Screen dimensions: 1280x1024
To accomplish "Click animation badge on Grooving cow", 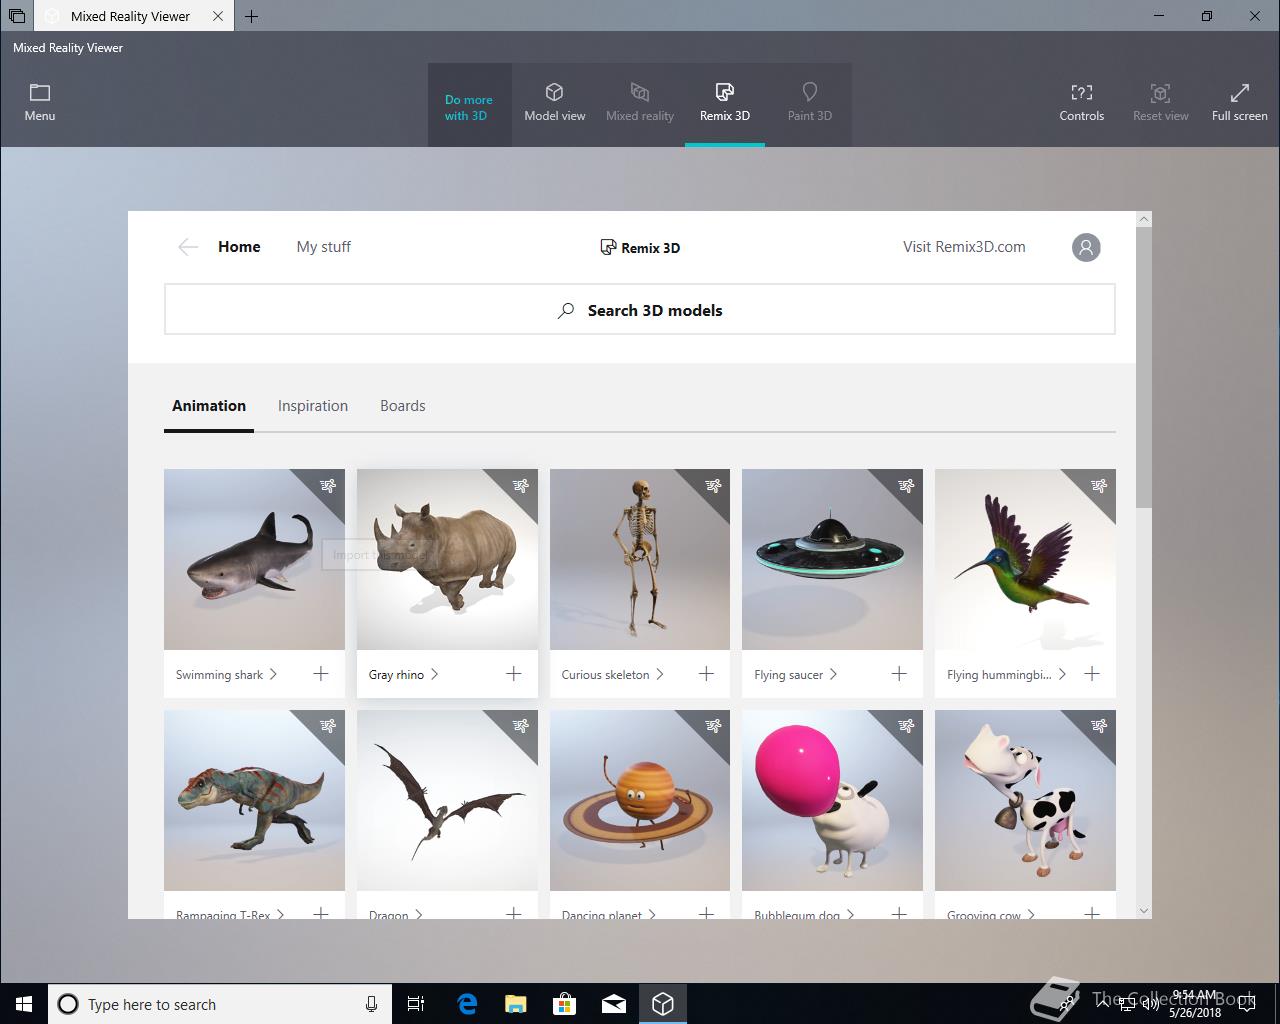I will click(1099, 727).
